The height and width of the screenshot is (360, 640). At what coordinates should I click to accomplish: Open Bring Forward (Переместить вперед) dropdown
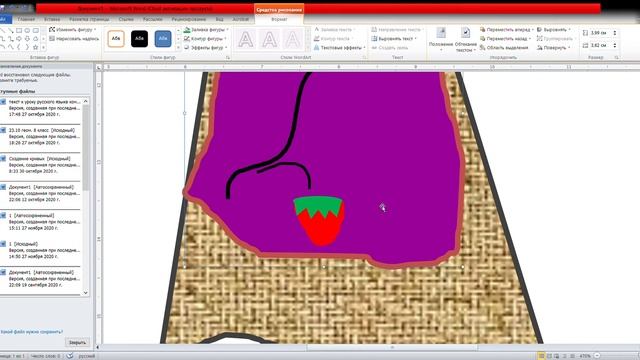pyautogui.click(x=507, y=29)
